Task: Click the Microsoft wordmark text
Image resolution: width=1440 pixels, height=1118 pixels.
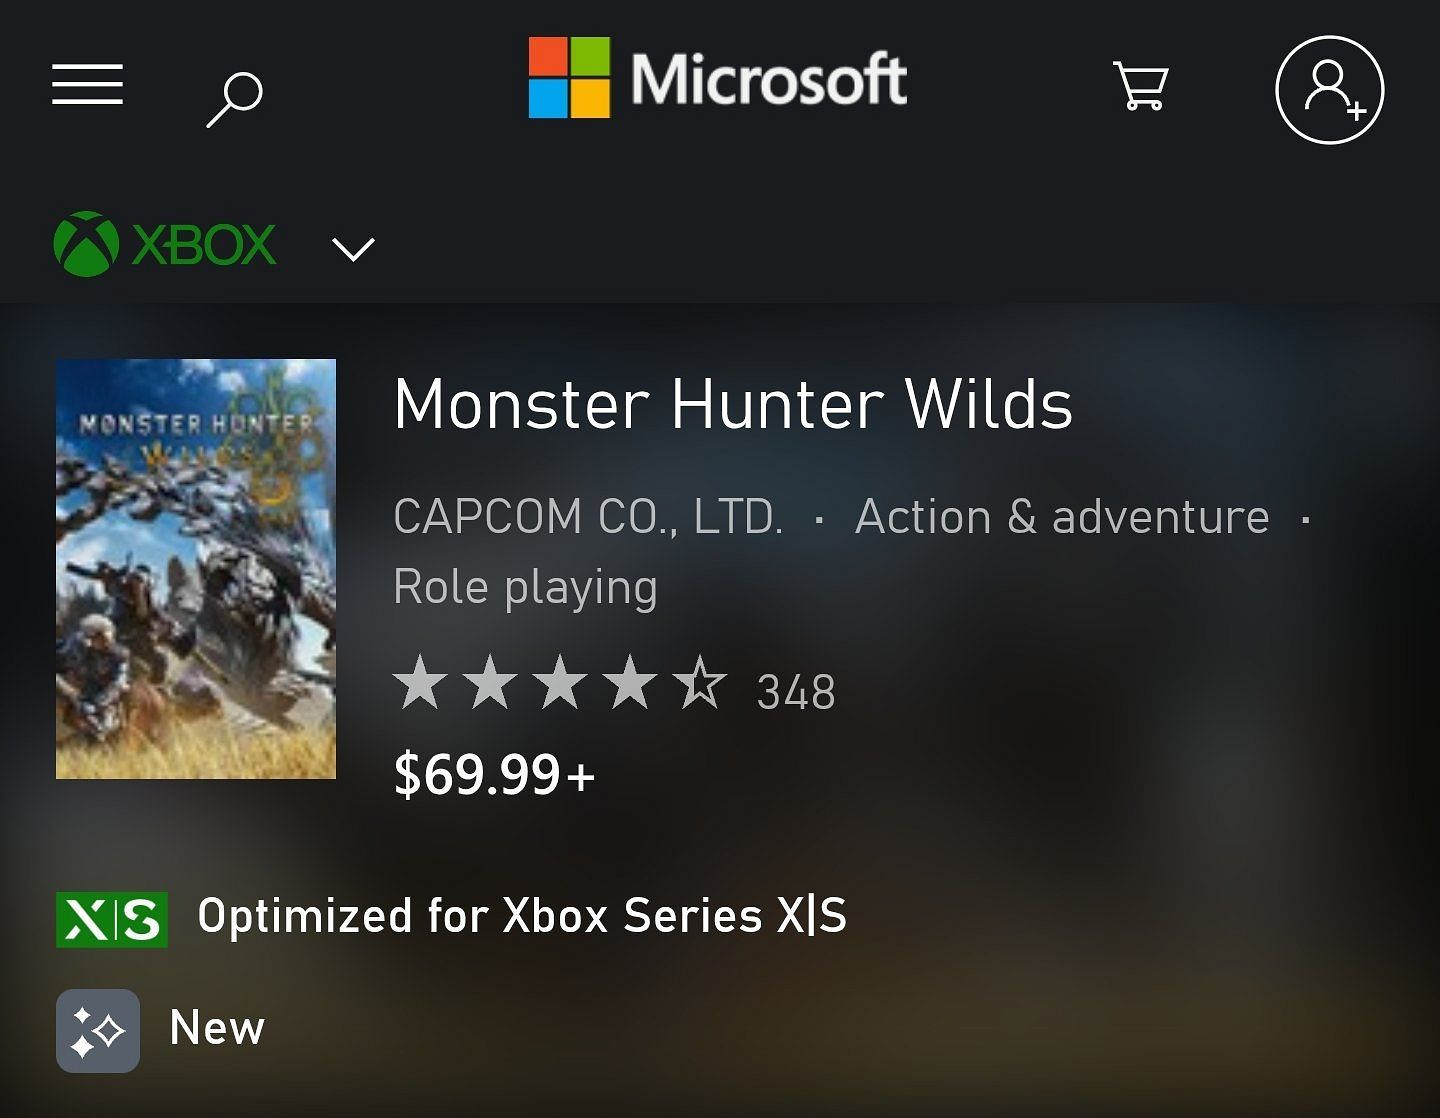Action: (768, 80)
